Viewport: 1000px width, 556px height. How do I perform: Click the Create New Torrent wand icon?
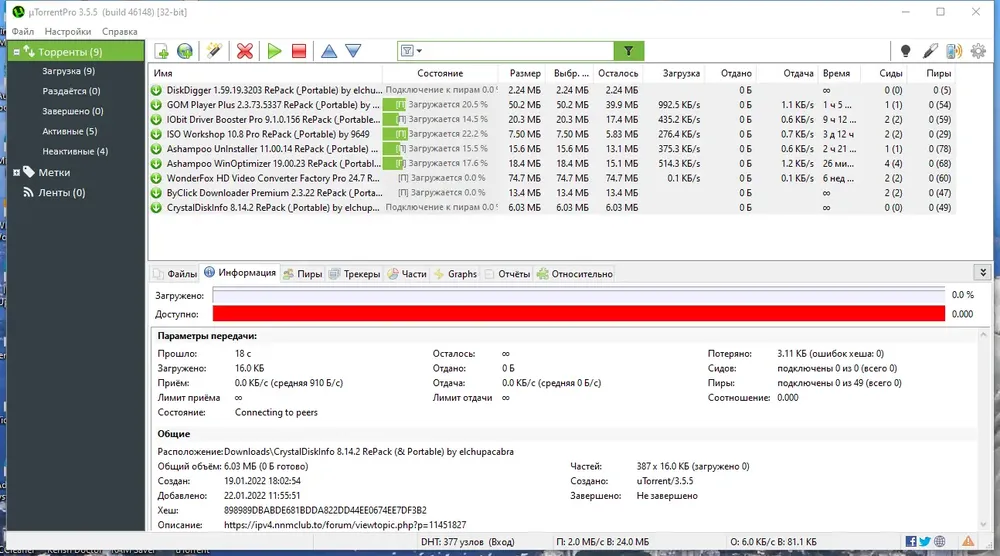tap(214, 51)
